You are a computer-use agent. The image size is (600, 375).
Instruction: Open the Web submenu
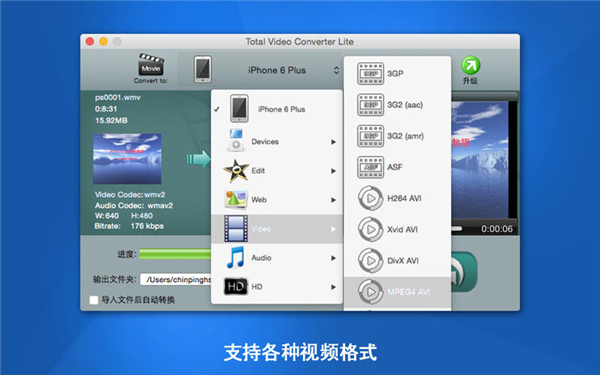point(277,200)
